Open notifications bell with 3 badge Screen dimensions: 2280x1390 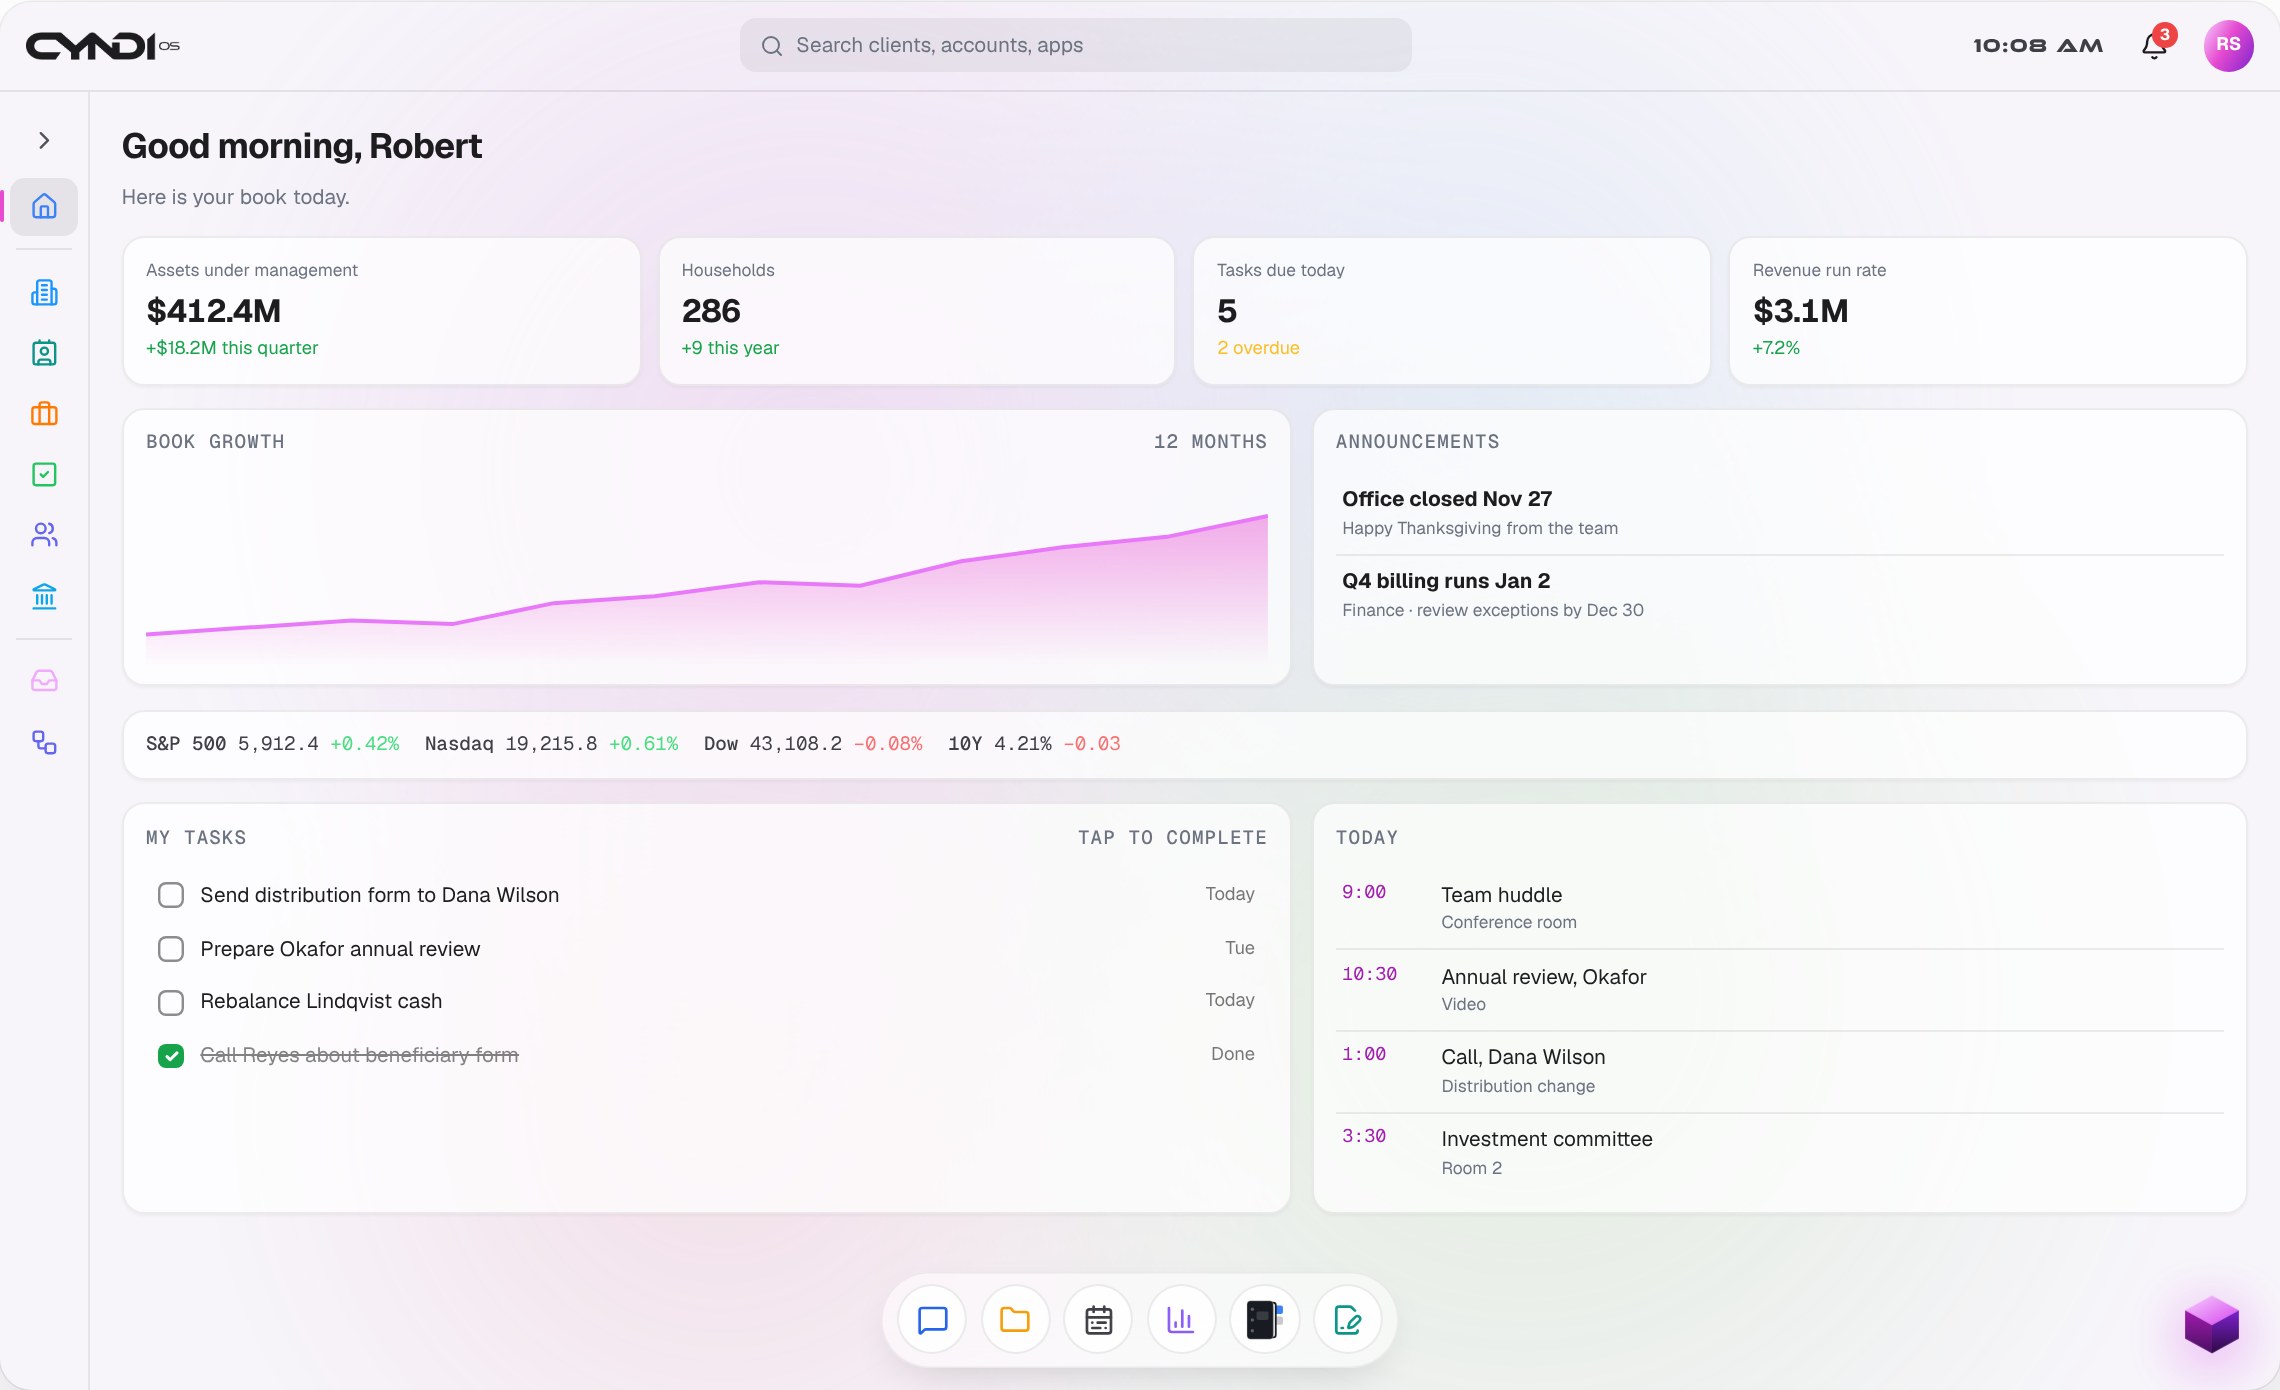[x=2155, y=45]
